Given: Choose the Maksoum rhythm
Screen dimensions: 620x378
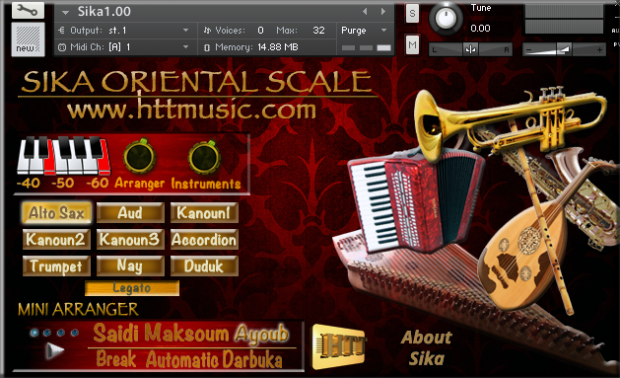Looking at the screenshot, I should 187,333.
